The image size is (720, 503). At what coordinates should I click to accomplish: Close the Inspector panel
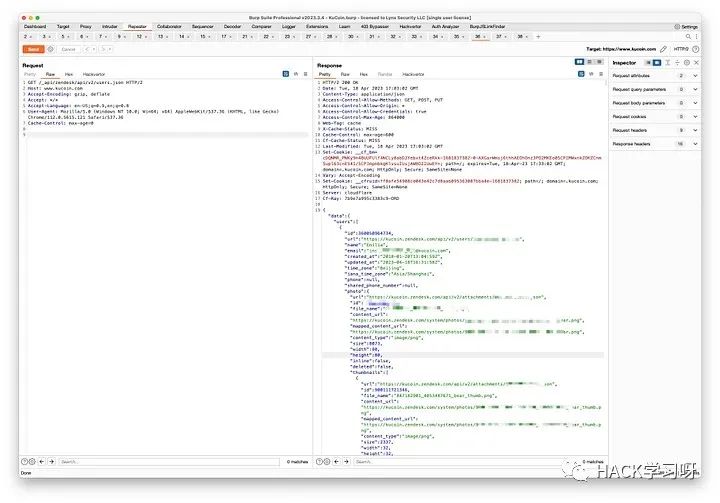coord(697,62)
